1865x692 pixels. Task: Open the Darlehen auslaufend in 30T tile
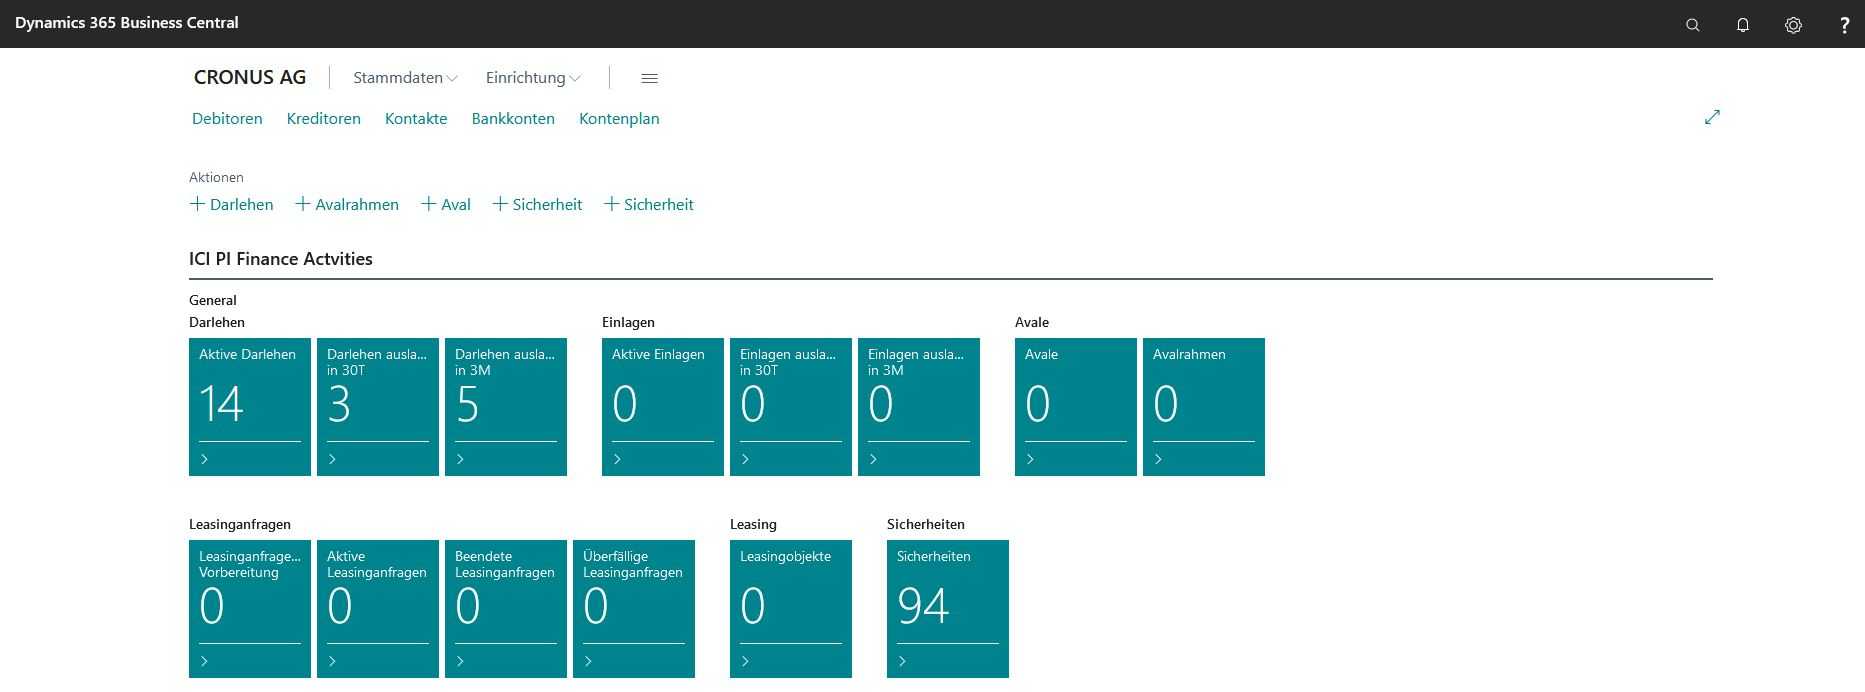tap(377, 405)
